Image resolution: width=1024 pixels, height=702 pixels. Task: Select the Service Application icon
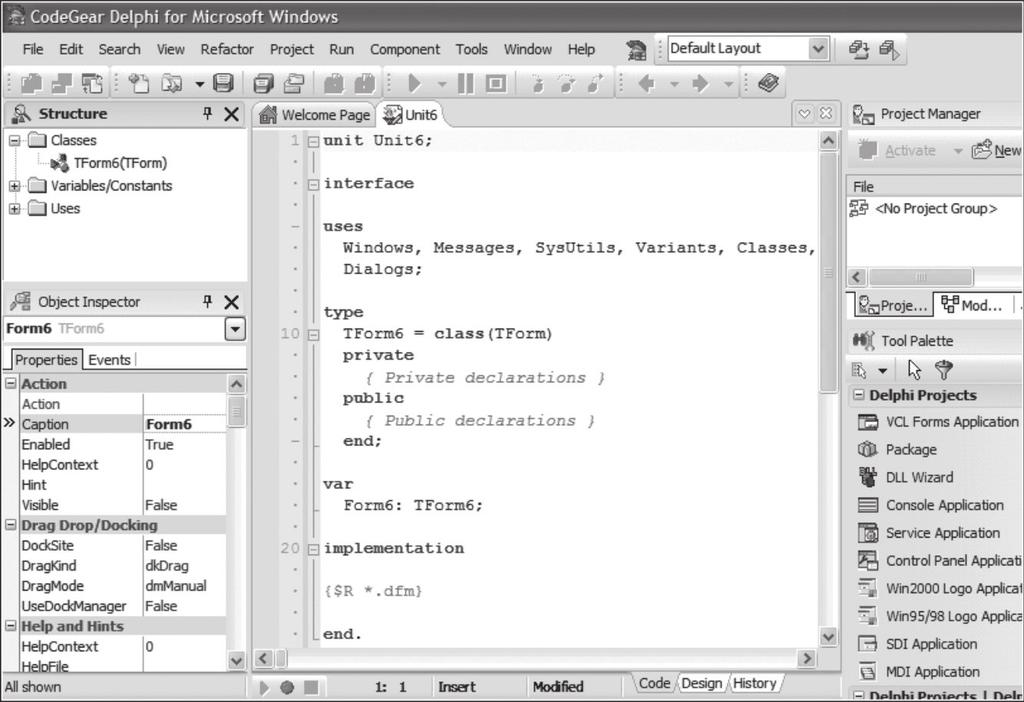point(867,533)
